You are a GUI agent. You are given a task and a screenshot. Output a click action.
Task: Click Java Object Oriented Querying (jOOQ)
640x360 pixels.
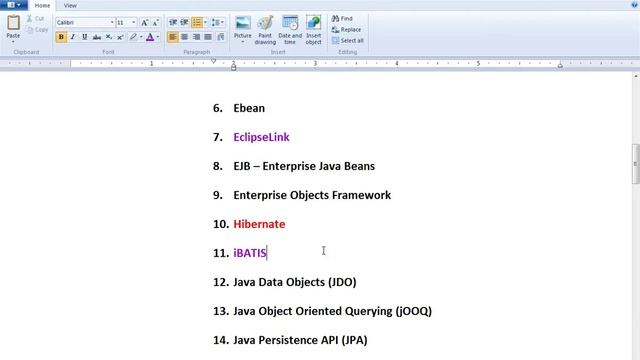[333, 311]
